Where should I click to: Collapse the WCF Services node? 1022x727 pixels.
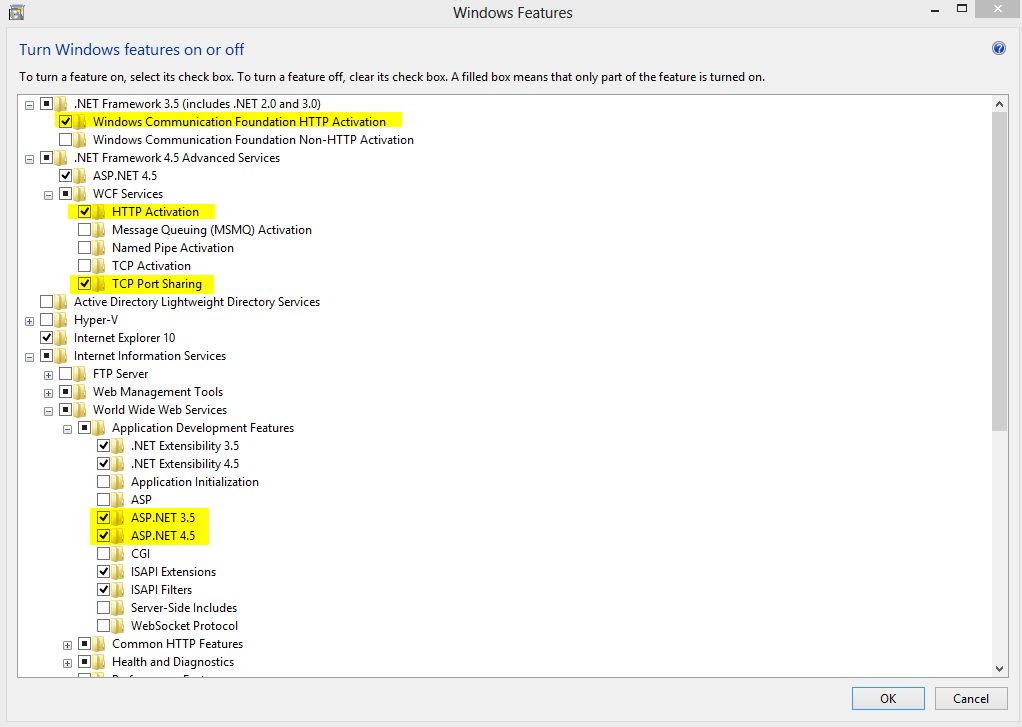(x=49, y=195)
